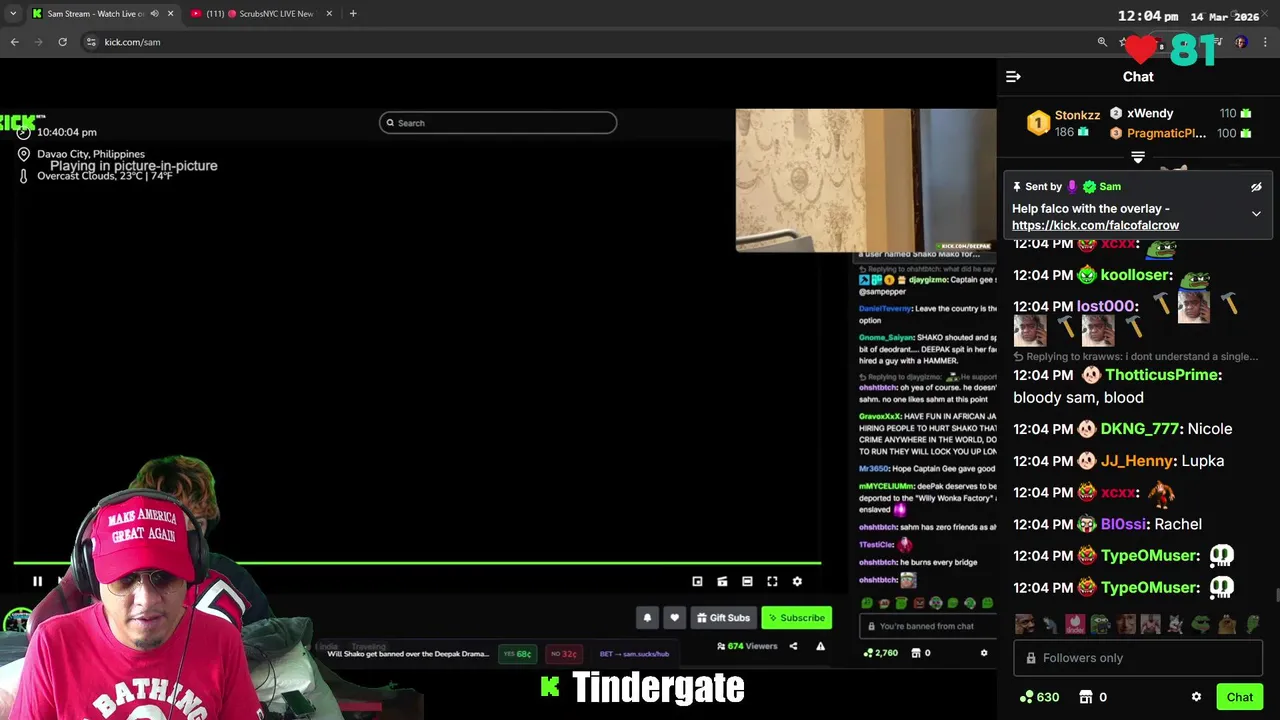This screenshot has height=720, width=1280.
Task: Hide the pinned message with the crossed-eye icon
Action: (1256, 187)
